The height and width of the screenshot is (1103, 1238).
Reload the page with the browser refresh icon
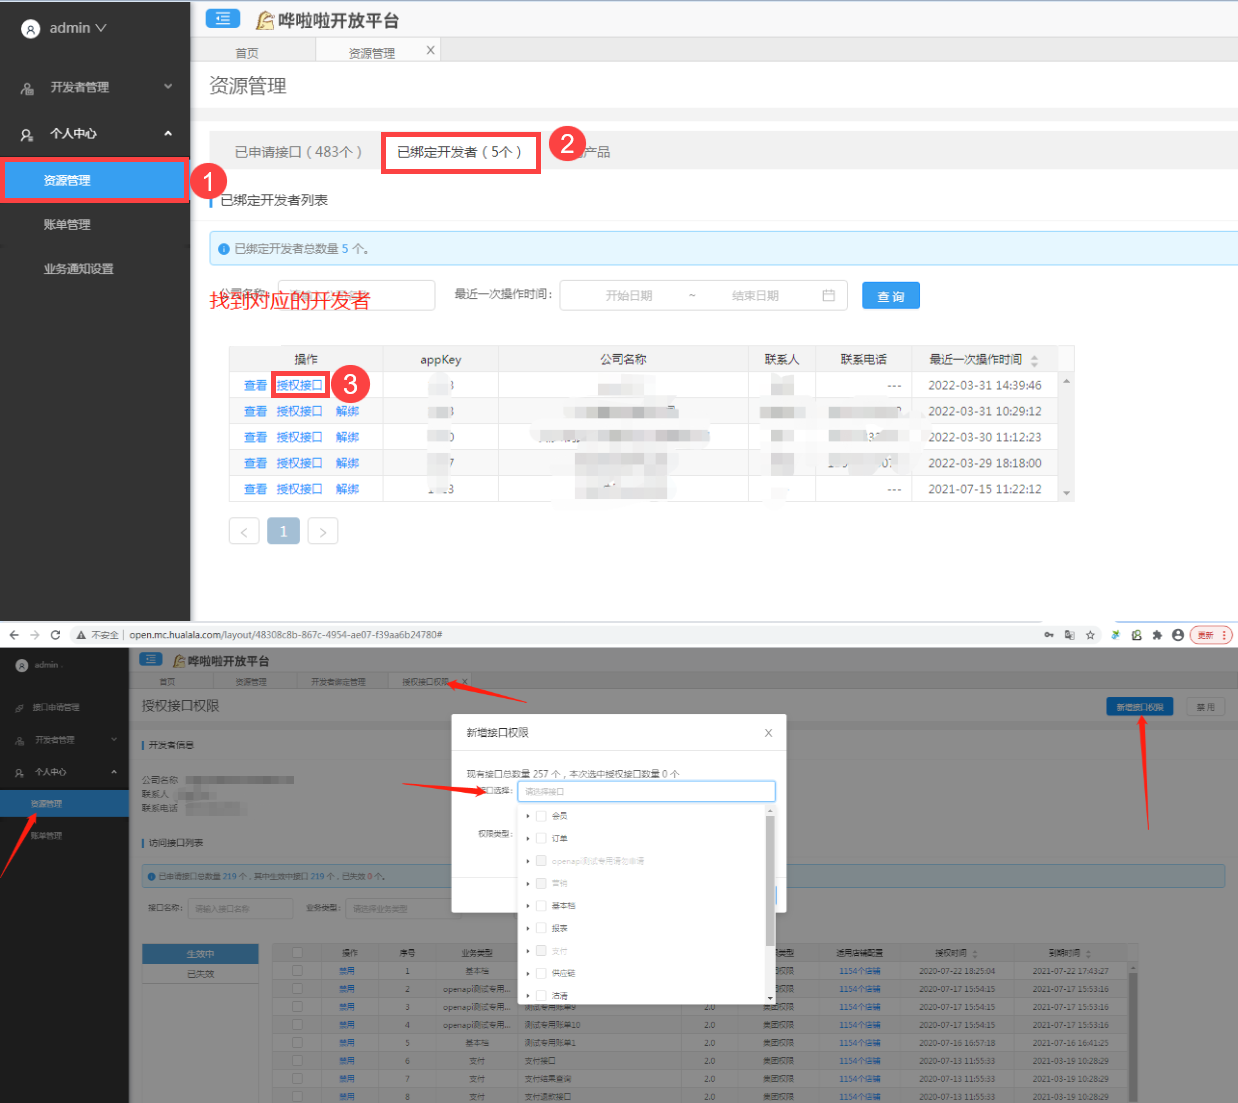coord(55,635)
